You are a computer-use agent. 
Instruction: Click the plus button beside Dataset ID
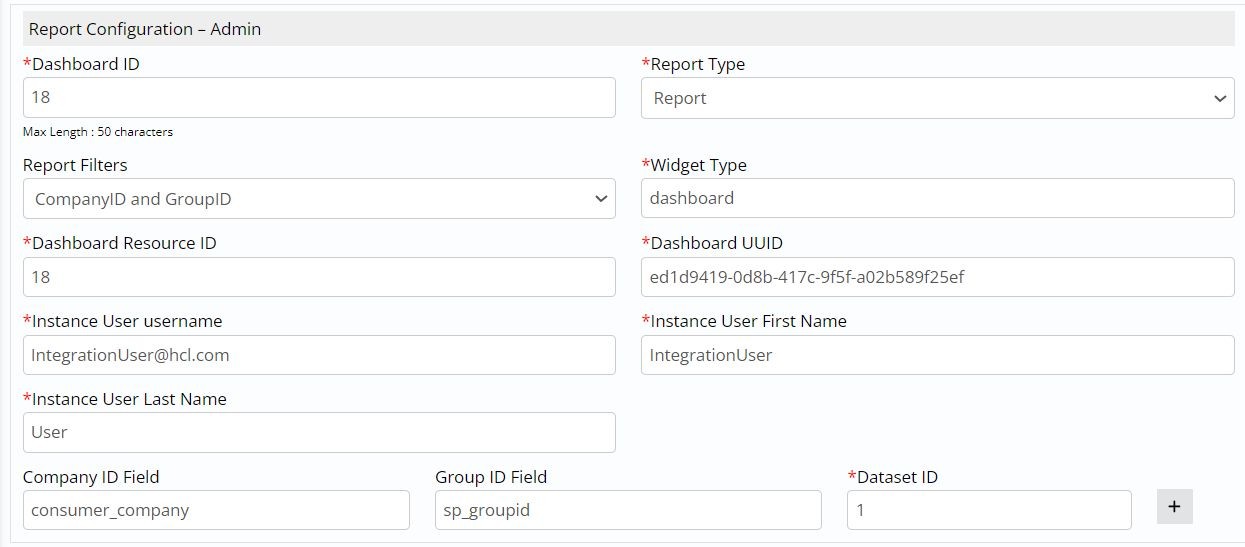[x=1174, y=507]
